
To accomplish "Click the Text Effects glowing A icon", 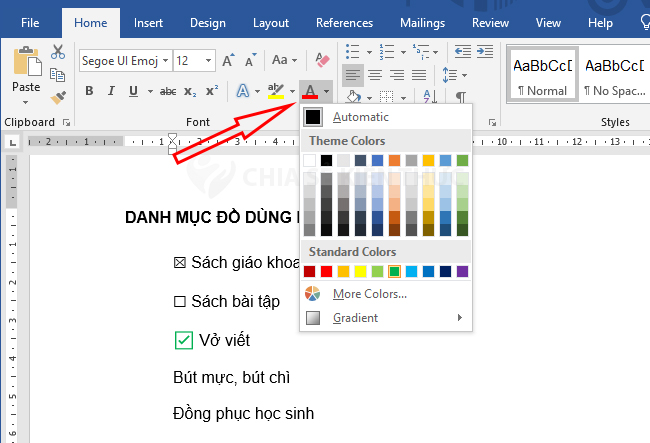I will click(x=242, y=92).
